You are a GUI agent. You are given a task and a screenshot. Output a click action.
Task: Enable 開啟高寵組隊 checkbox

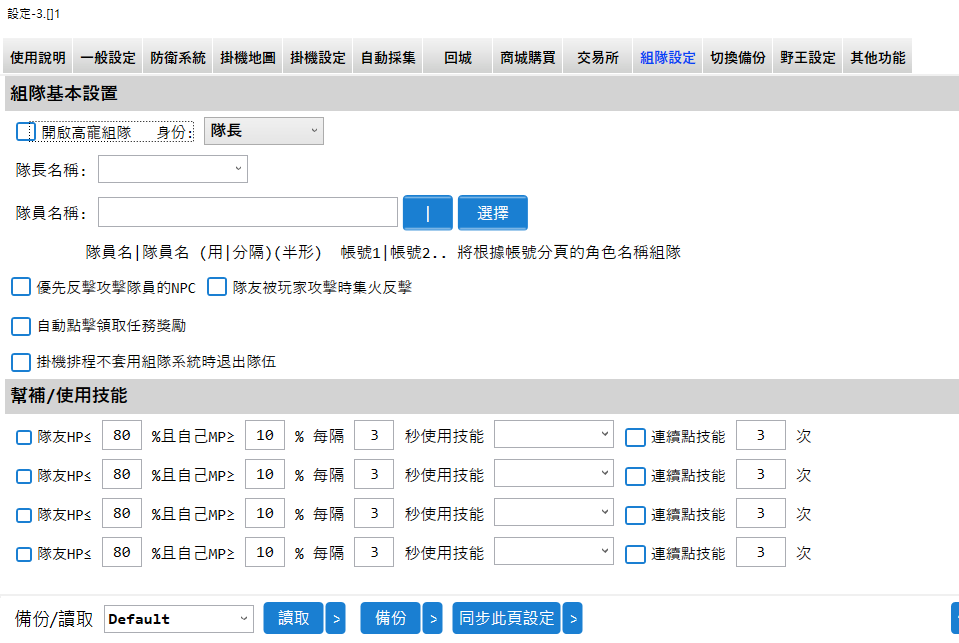point(26,132)
